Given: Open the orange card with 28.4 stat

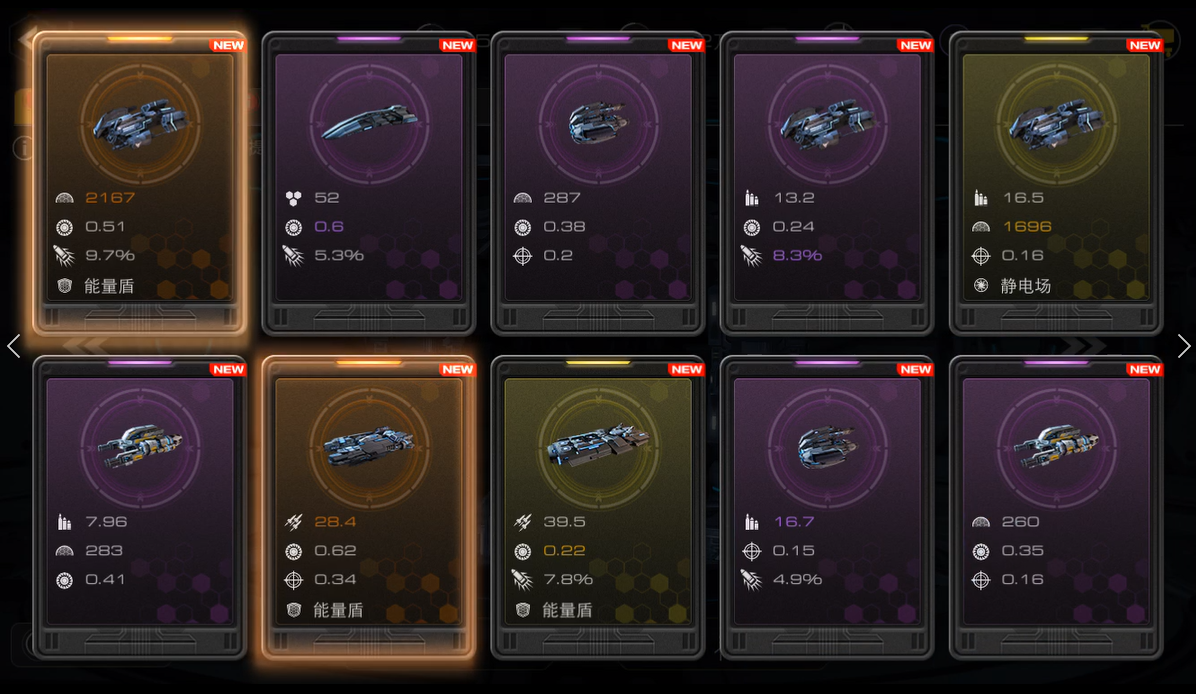Looking at the screenshot, I should tap(368, 507).
